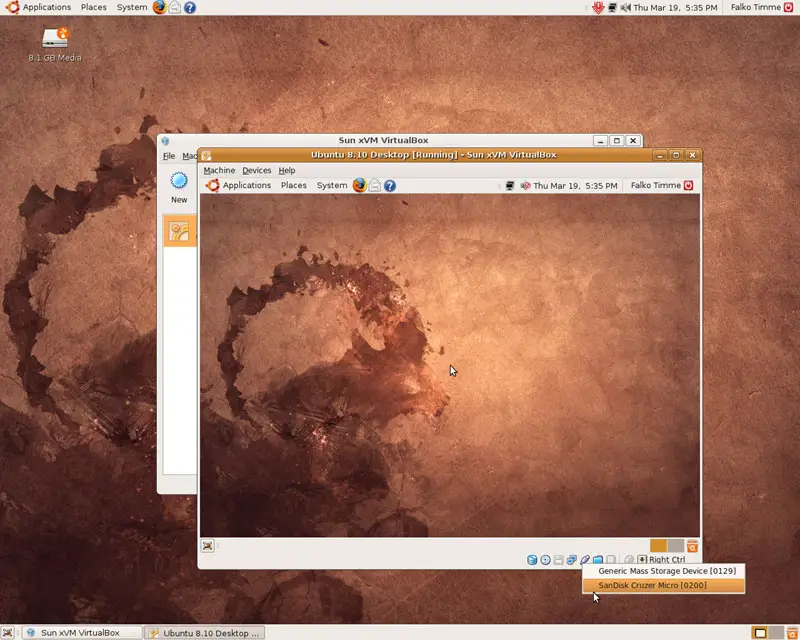Image resolution: width=800 pixels, height=640 pixels.
Task: Select the Ubuntu VM entry in manager list
Action: pyautogui.click(x=180, y=231)
